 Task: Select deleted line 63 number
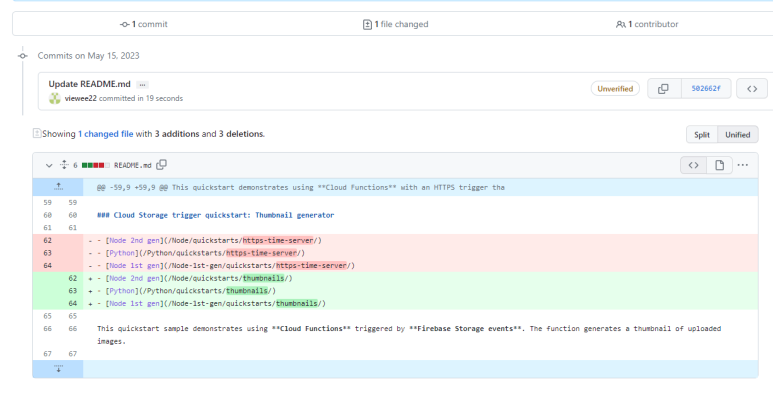47,253
